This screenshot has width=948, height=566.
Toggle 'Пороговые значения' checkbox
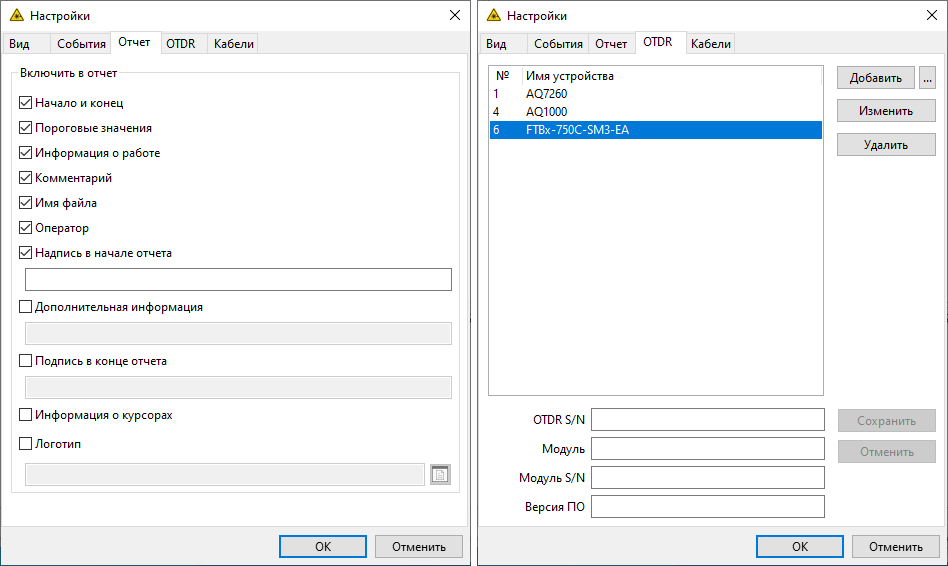pyautogui.click(x=25, y=128)
